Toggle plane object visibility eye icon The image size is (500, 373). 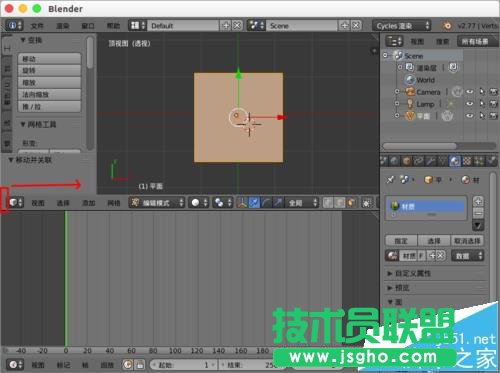pos(470,116)
